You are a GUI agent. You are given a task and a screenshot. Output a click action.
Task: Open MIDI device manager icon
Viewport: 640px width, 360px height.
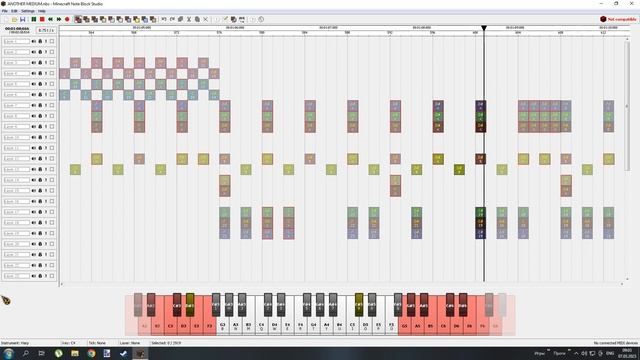[x=242, y=19]
